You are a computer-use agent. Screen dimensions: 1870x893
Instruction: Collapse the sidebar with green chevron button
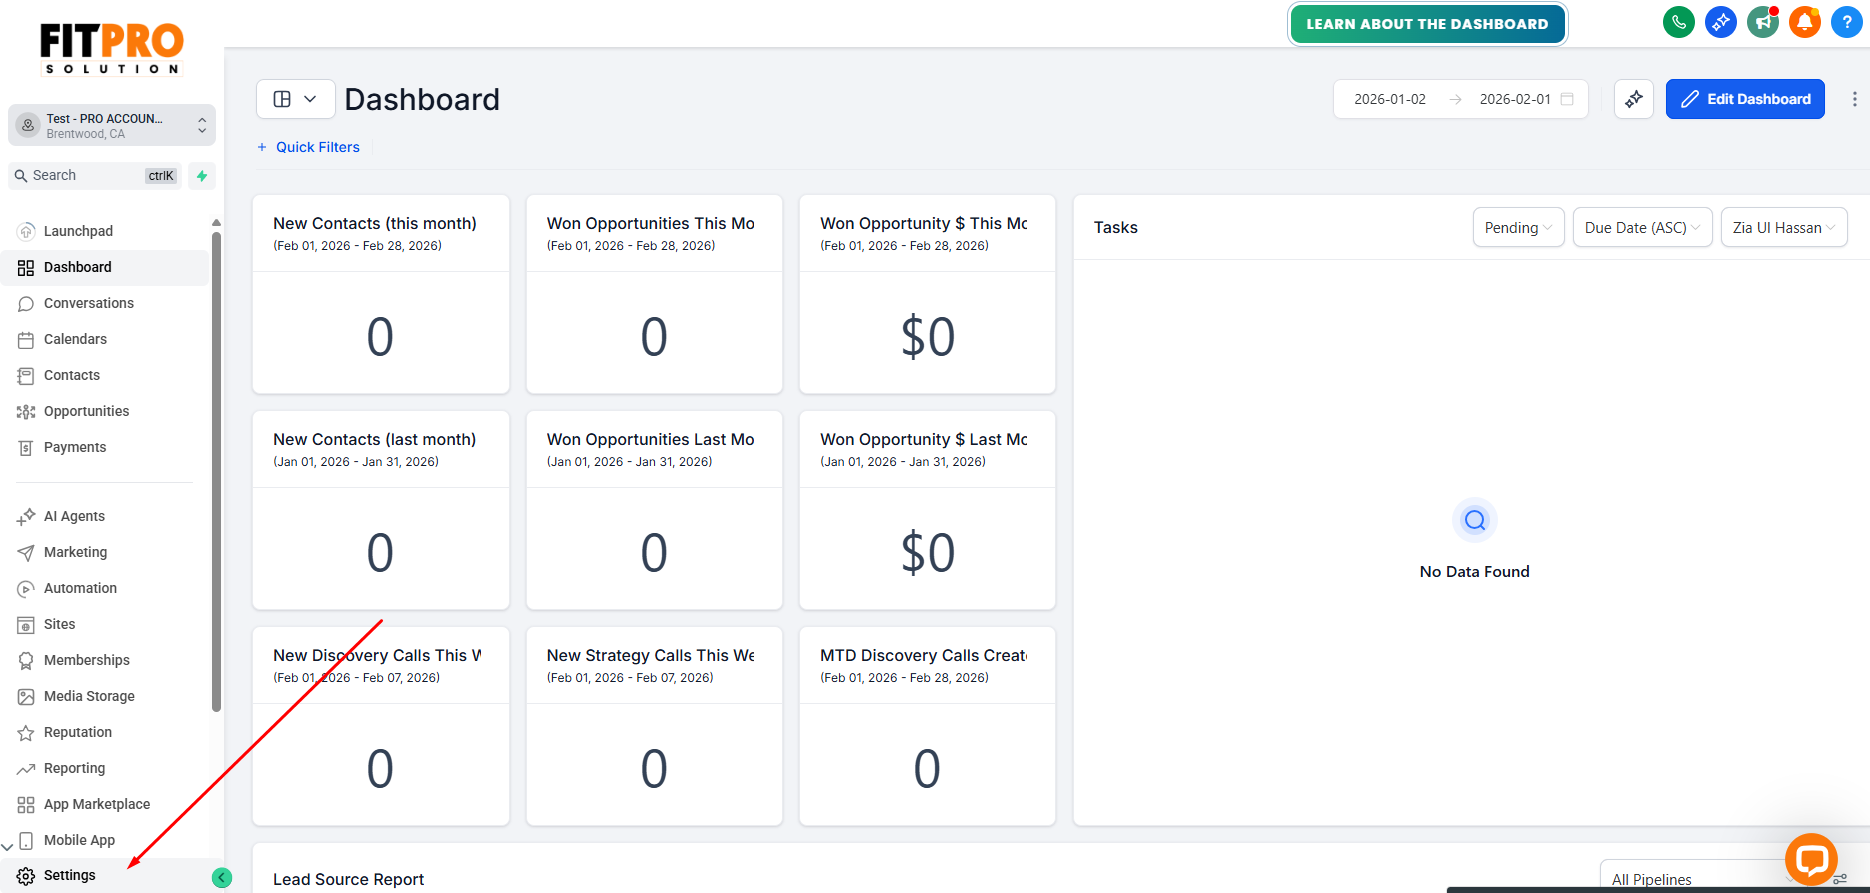tap(222, 878)
